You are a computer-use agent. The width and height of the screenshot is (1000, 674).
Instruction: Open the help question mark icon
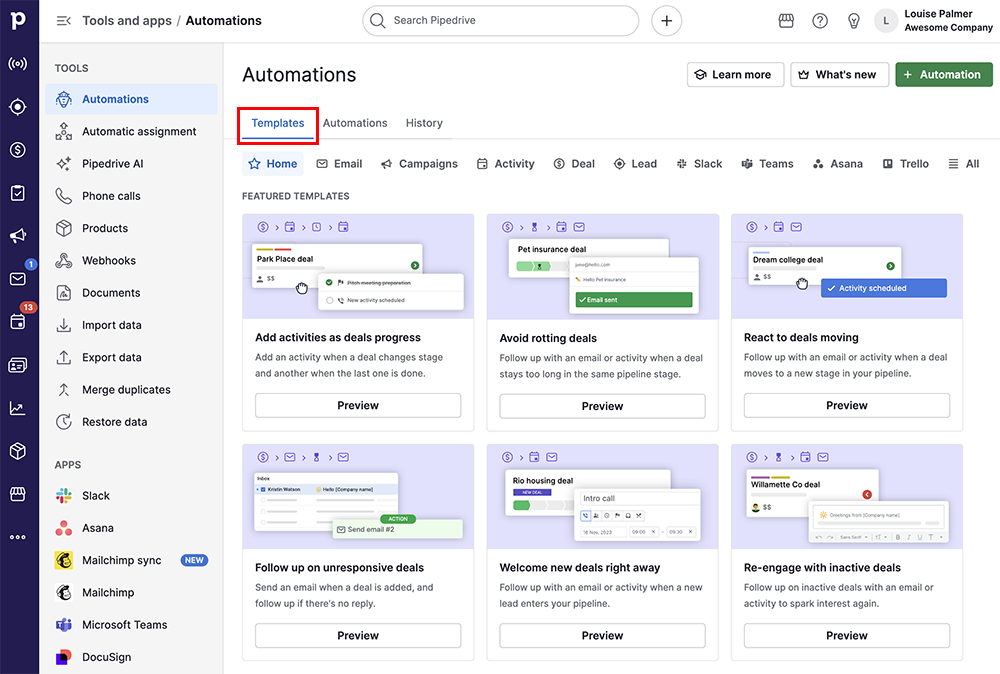point(820,20)
